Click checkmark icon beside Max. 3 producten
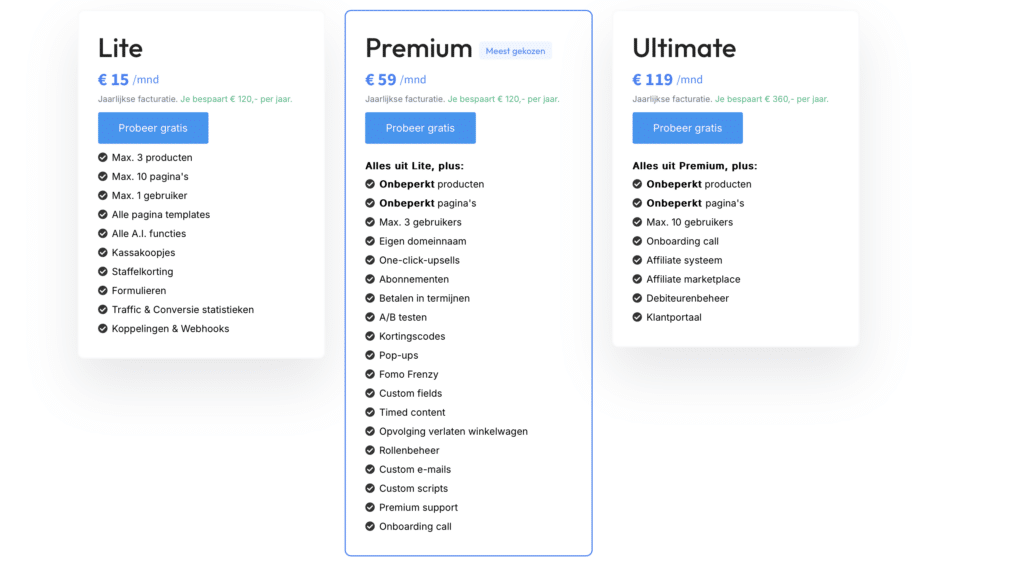 (x=103, y=157)
